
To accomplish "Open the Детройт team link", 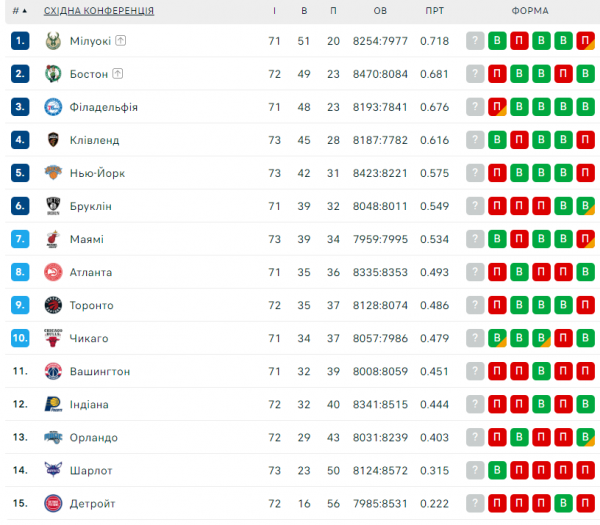I will pos(92,503).
